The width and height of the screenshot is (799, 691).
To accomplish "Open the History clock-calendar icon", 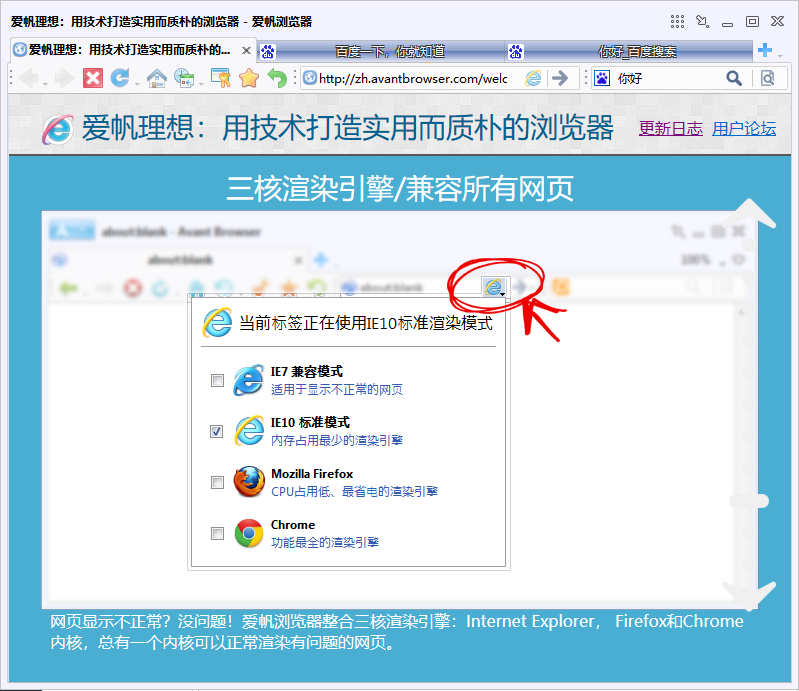I will [x=184, y=78].
